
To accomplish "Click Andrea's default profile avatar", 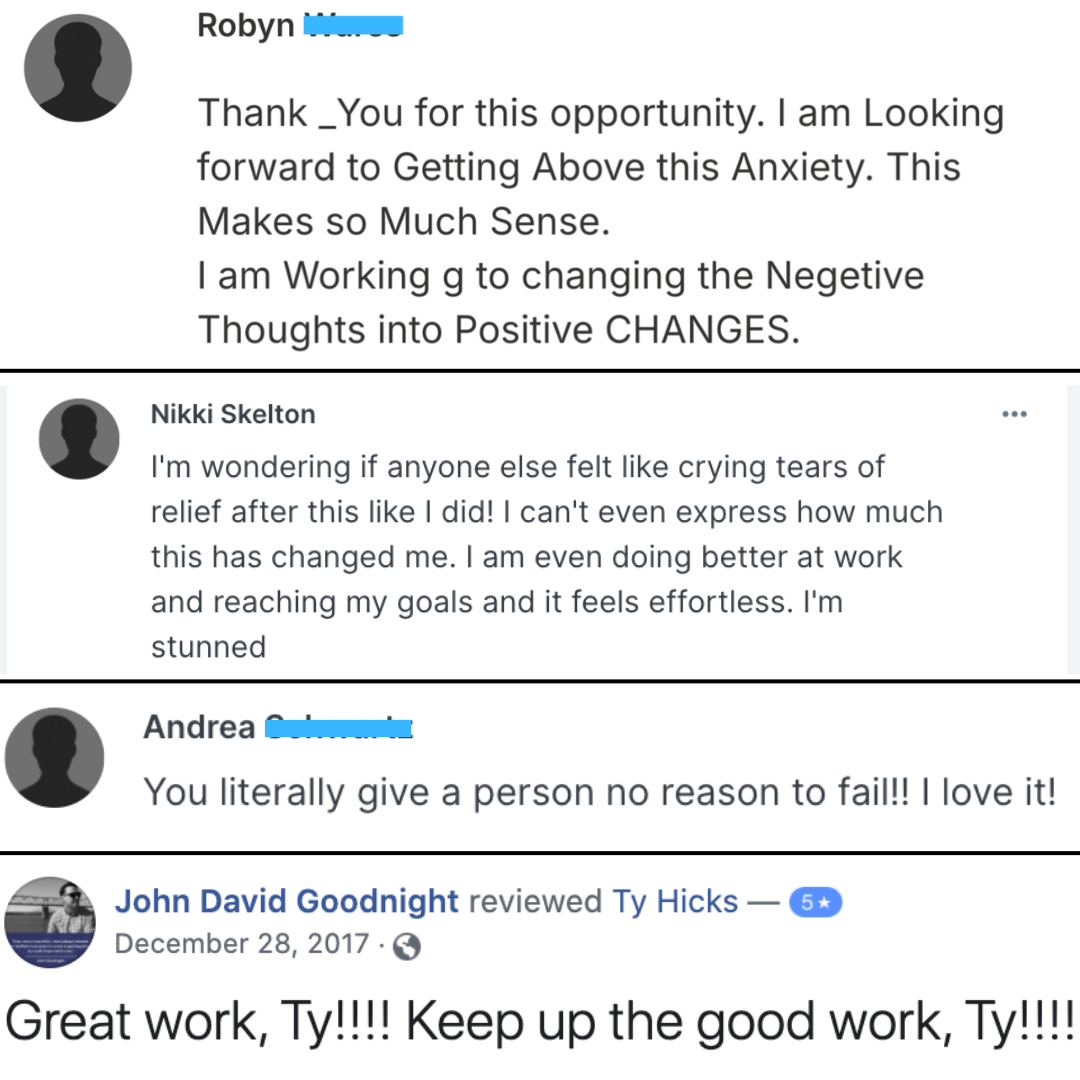I will point(55,757).
